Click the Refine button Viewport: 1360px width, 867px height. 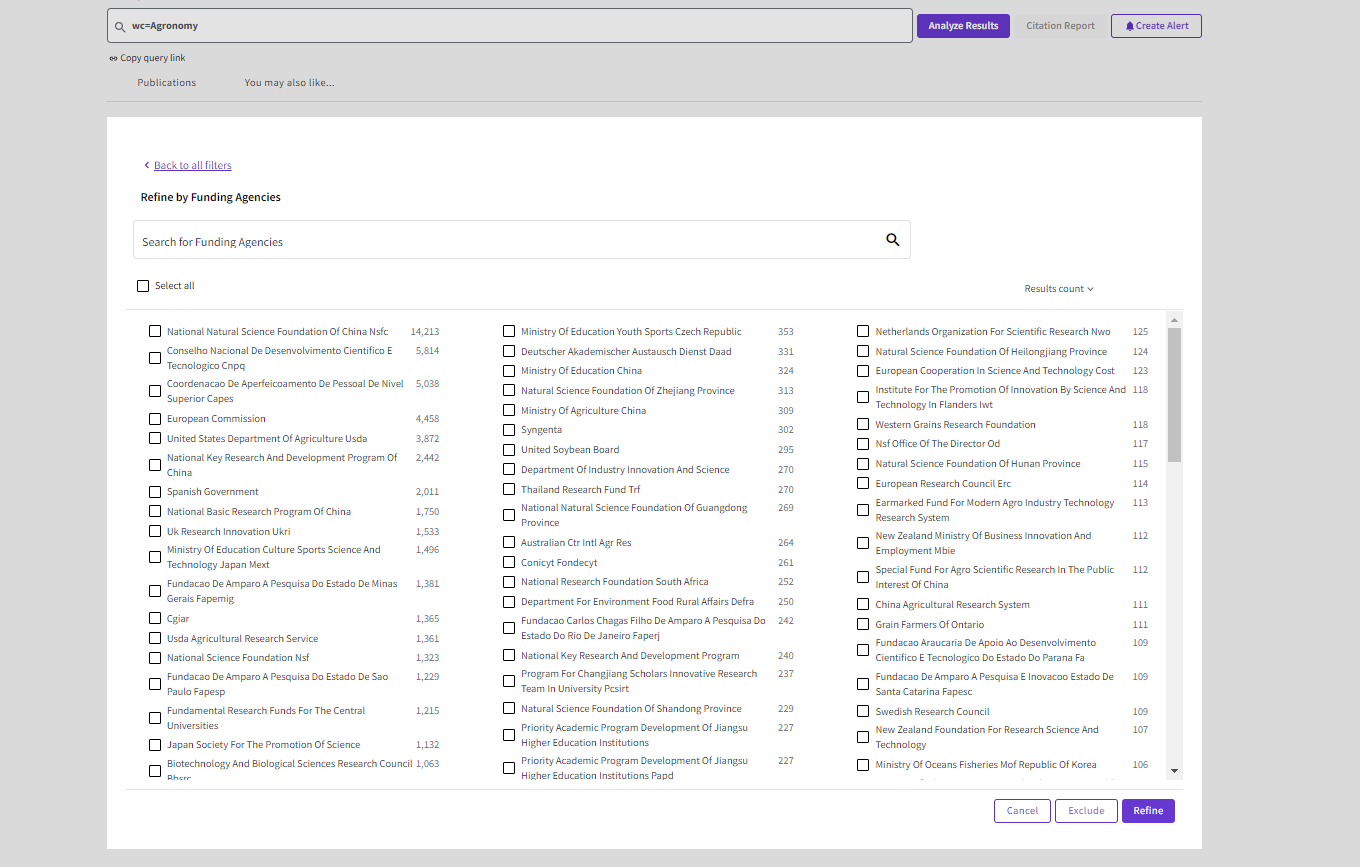tap(1148, 811)
